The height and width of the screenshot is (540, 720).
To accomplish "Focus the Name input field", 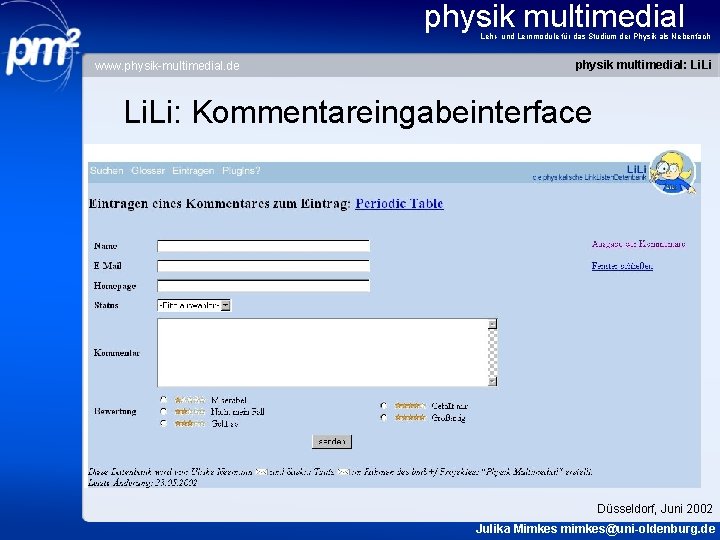I will pos(264,246).
